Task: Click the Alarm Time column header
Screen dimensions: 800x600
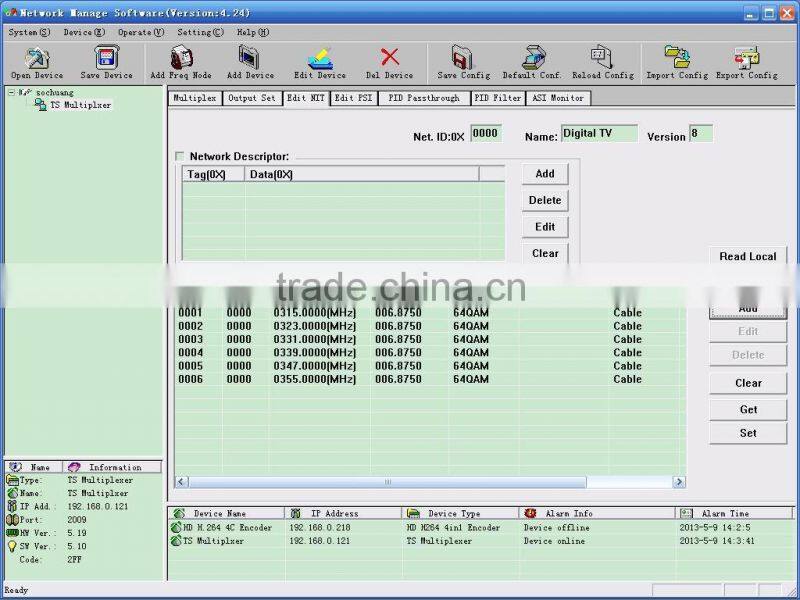Action: [x=735, y=513]
